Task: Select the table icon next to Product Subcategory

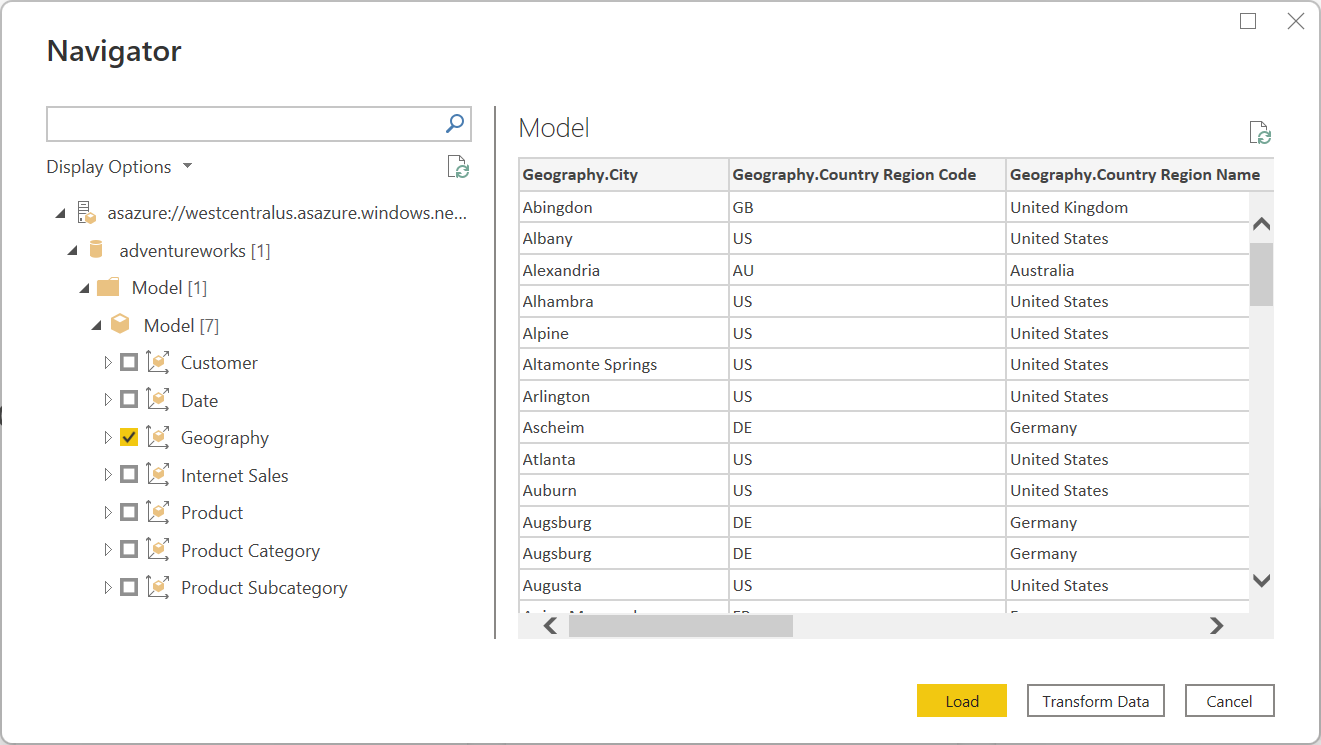Action: pyautogui.click(x=158, y=587)
